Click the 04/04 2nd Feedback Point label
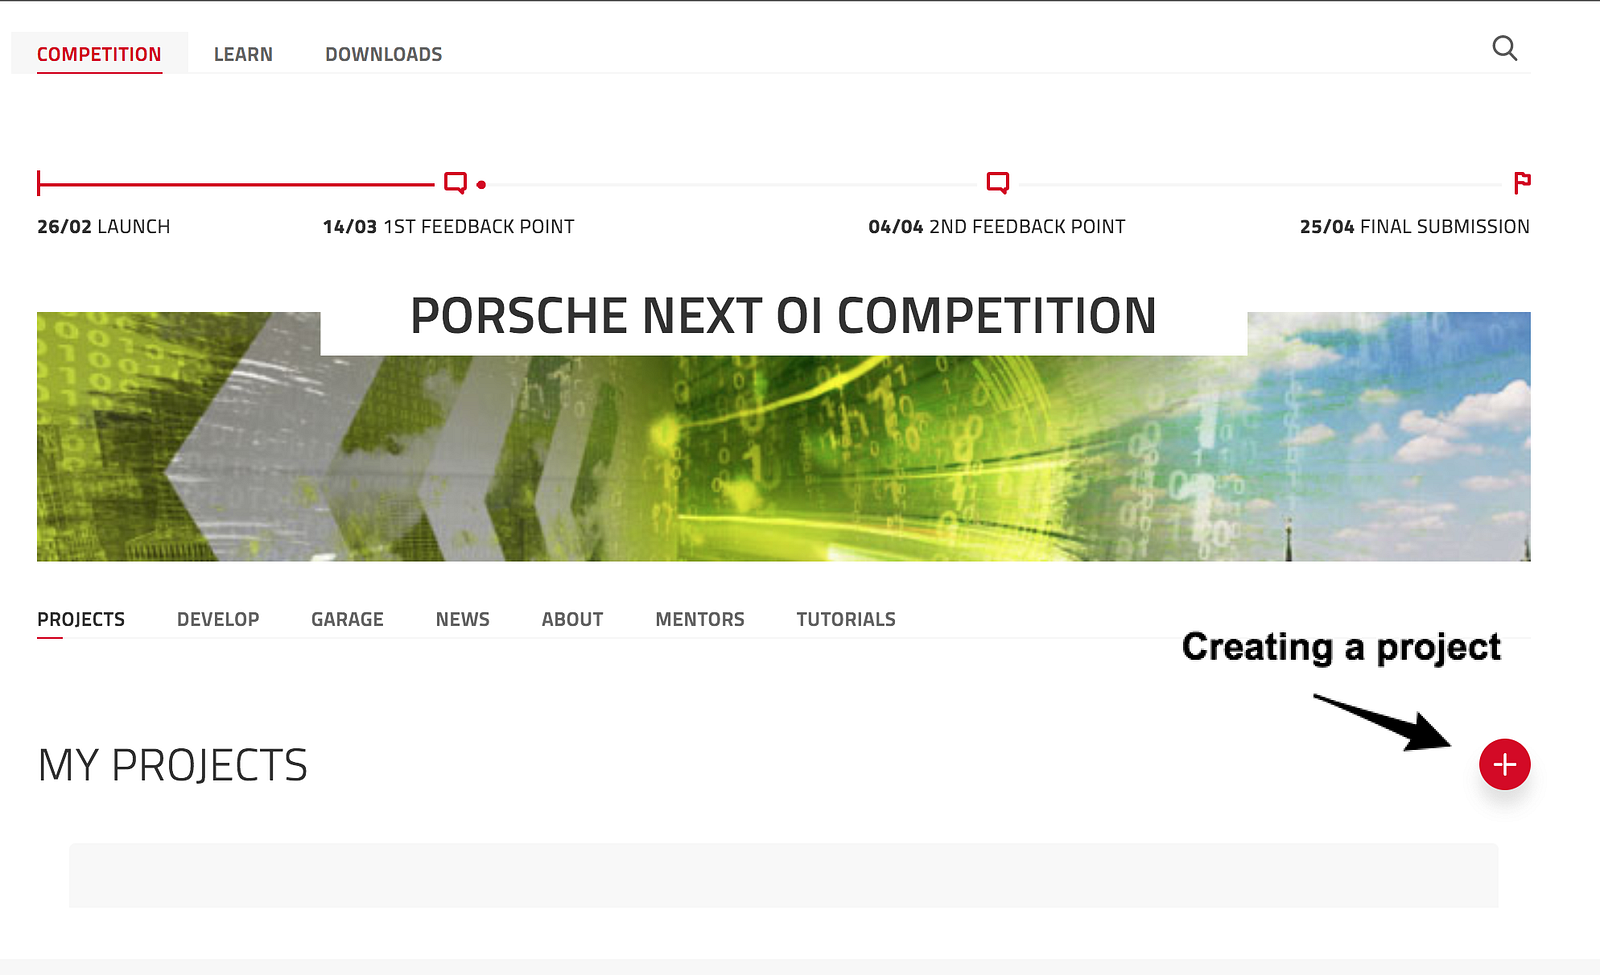Image resolution: width=1600 pixels, height=975 pixels. [997, 227]
